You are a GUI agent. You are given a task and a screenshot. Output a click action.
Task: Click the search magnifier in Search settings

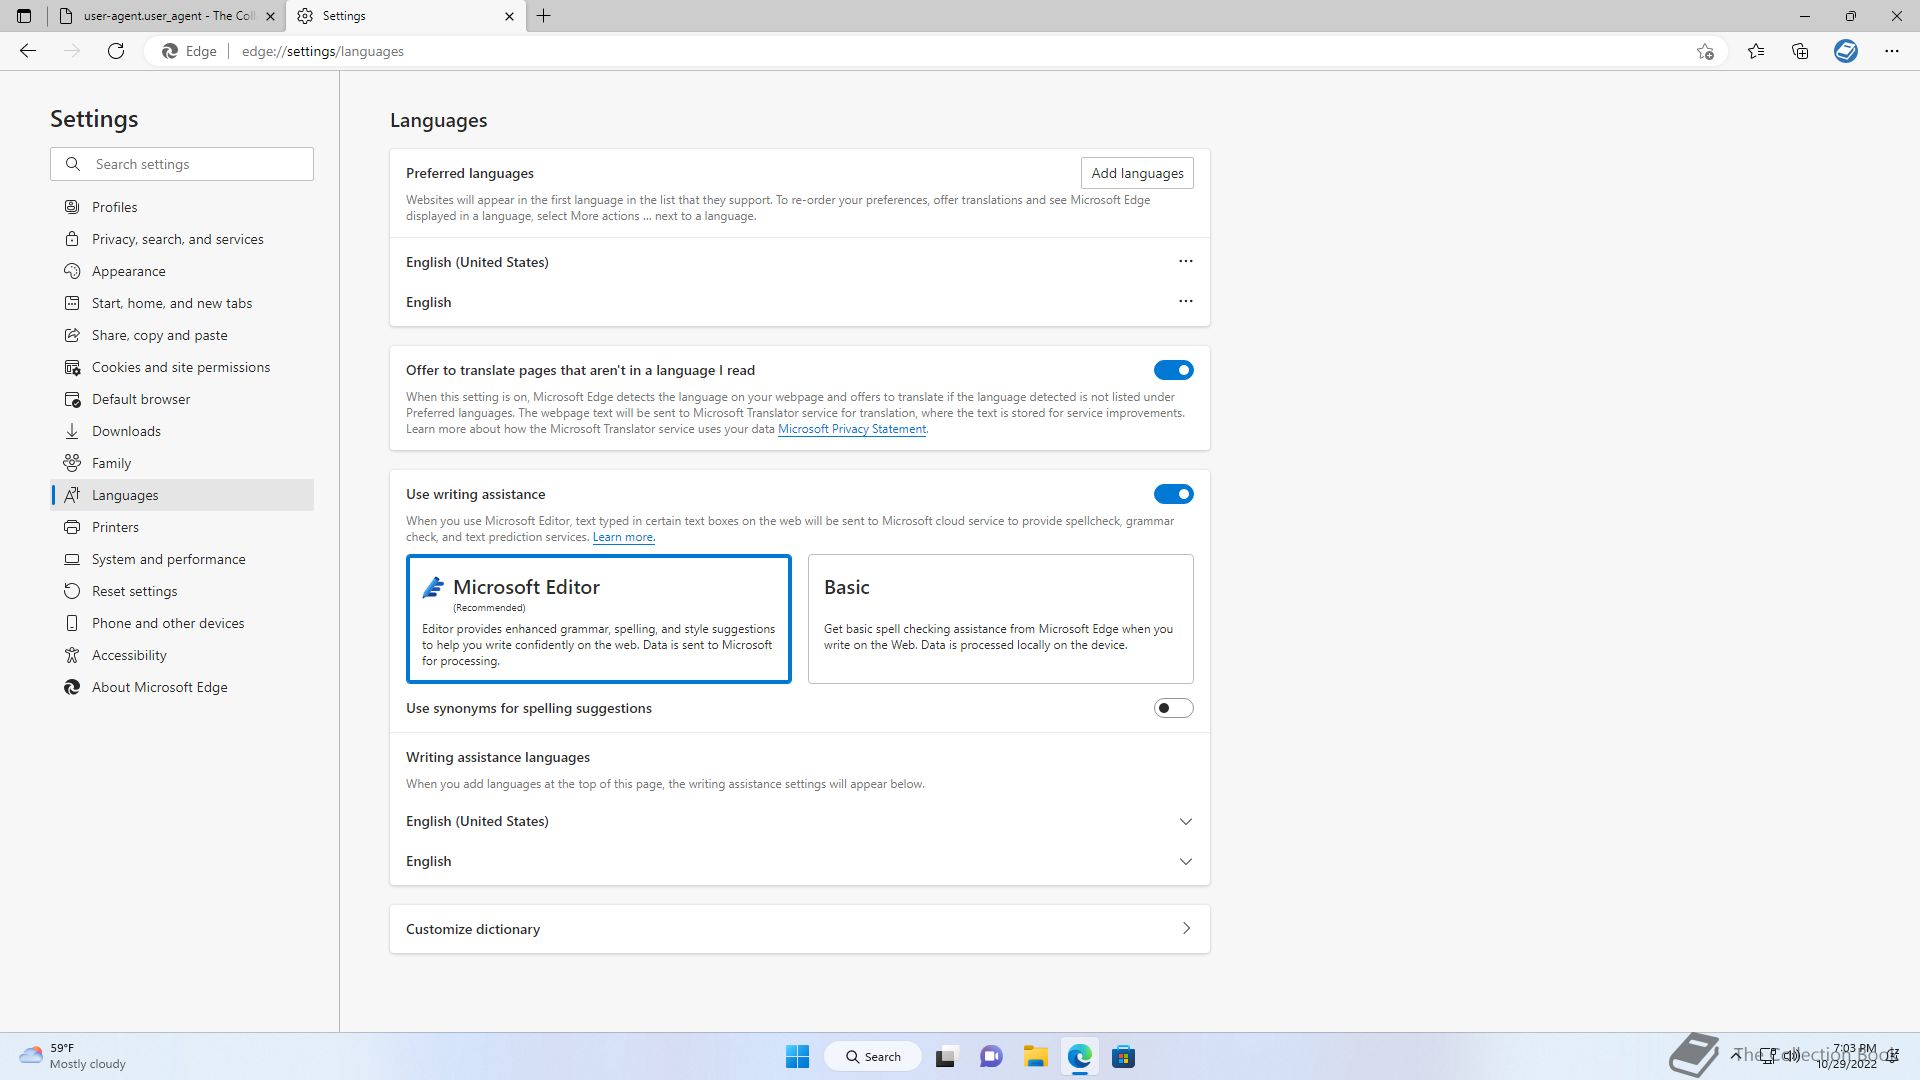(x=73, y=164)
